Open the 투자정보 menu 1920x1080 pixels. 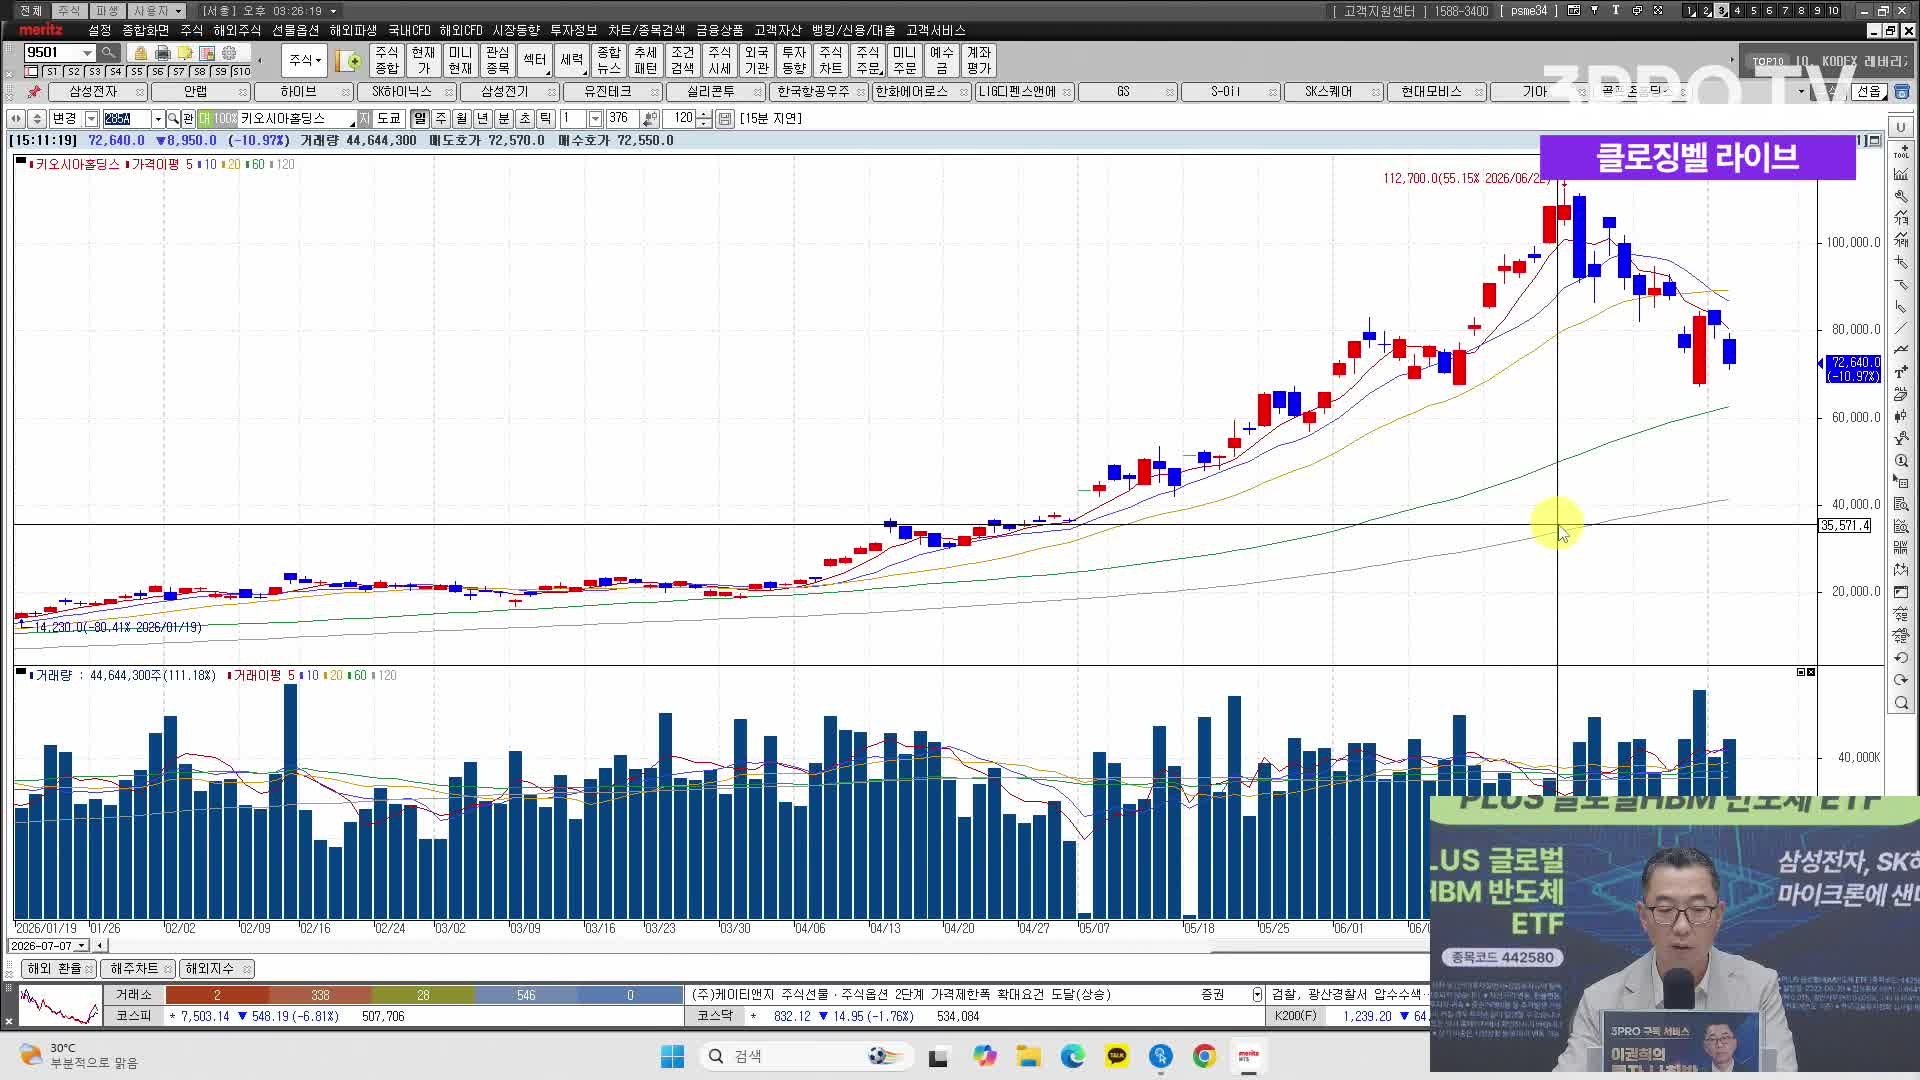point(573,30)
